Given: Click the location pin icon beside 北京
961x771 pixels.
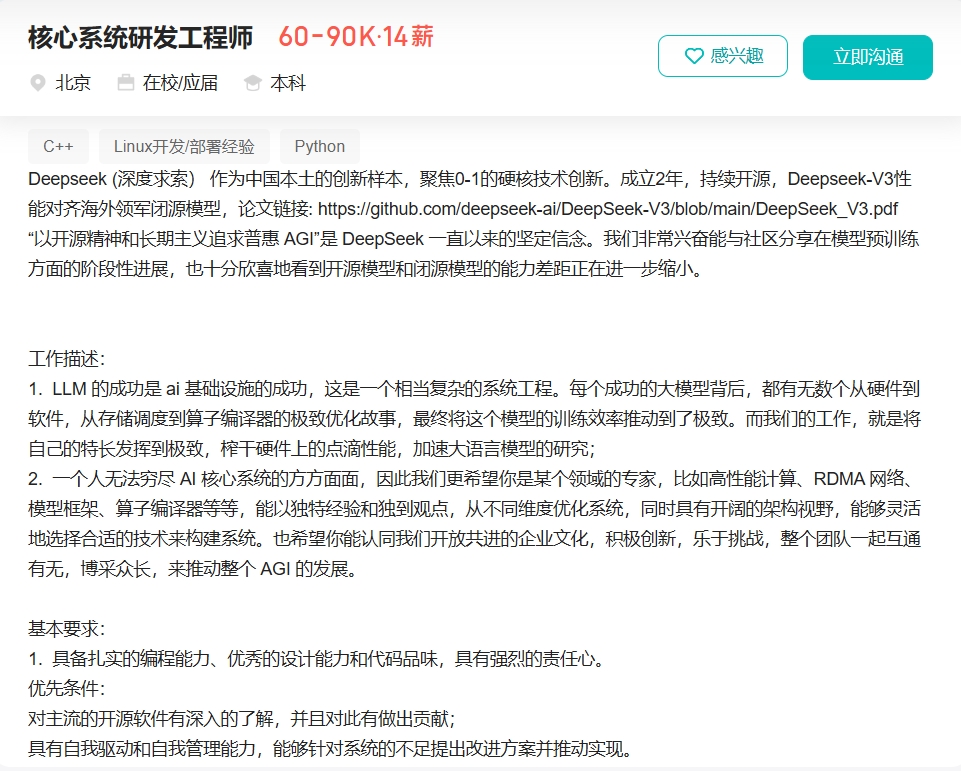Looking at the screenshot, I should (x=38, y=83).
